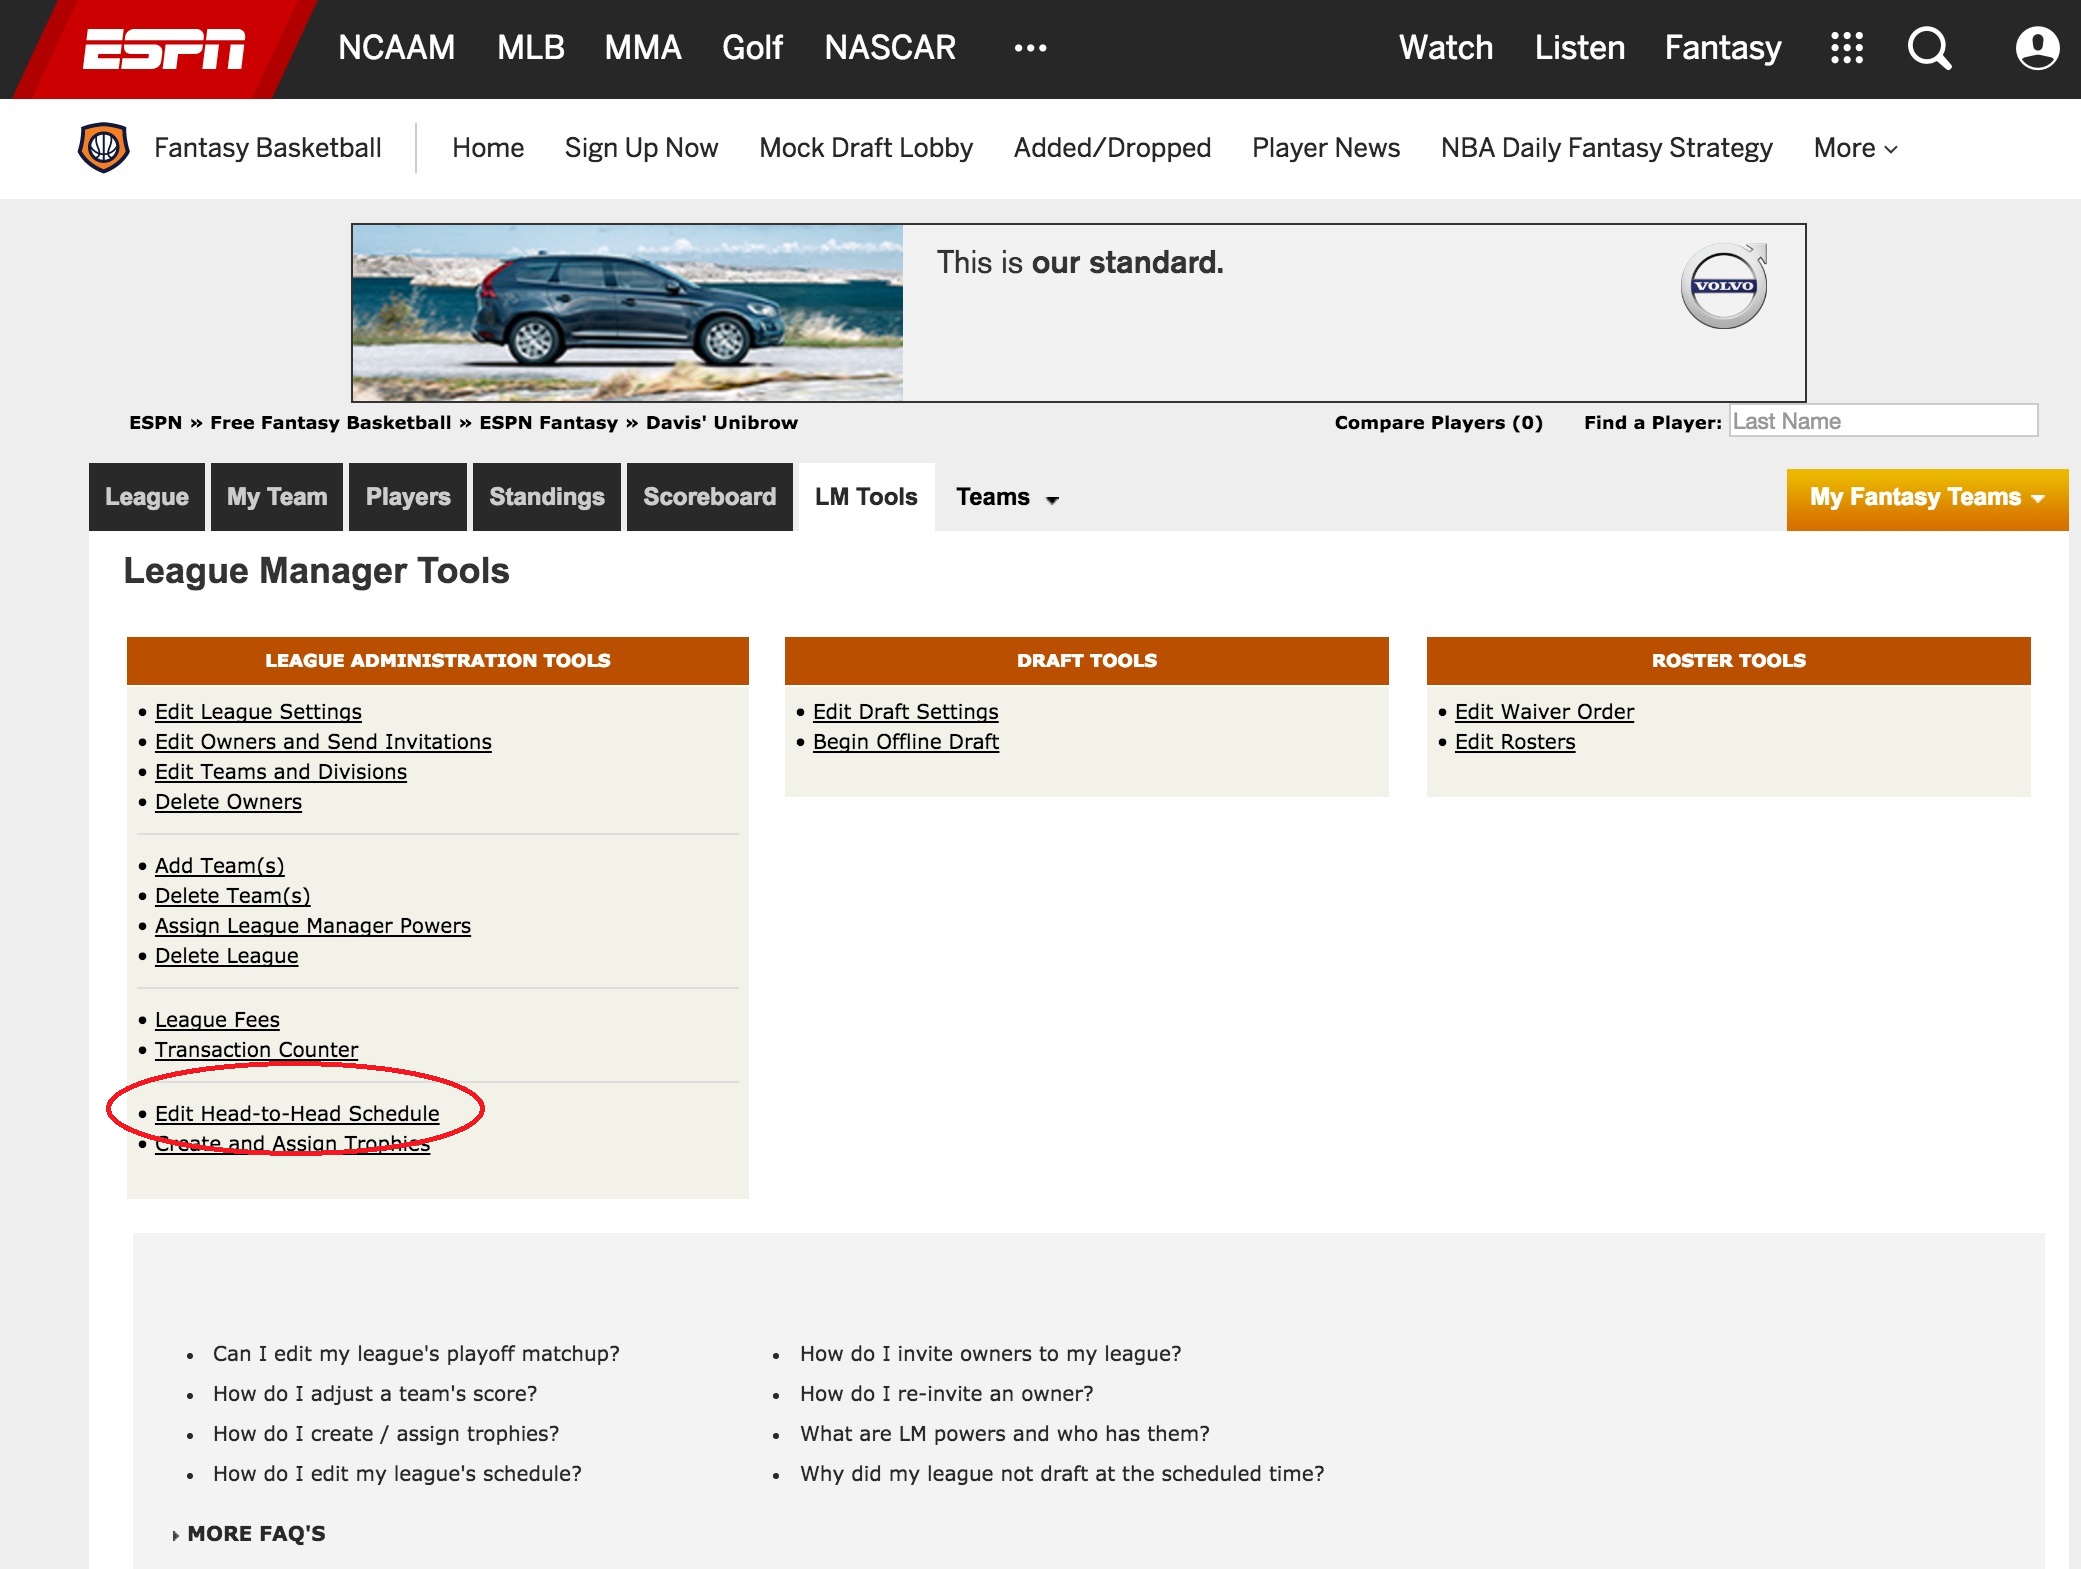Click the Volvo car ad image
This screenshot has height=1569, width=2081.
tap(628, 313)
